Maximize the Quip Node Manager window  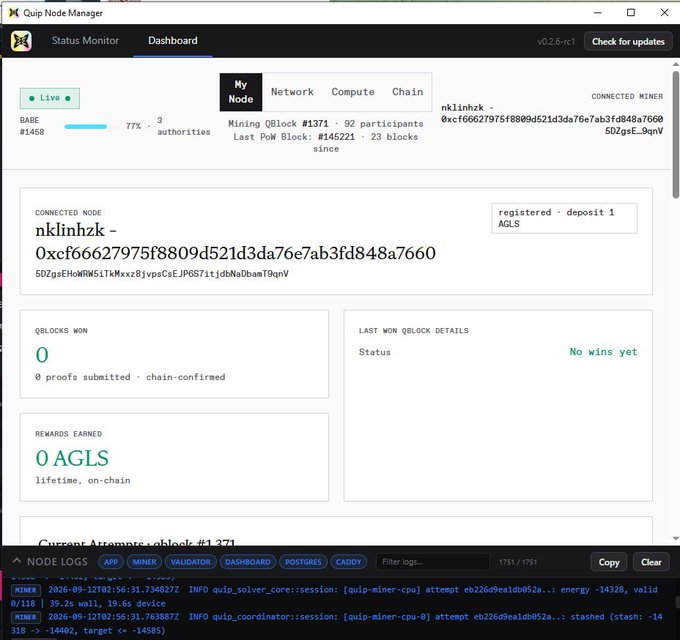(631, 13)
